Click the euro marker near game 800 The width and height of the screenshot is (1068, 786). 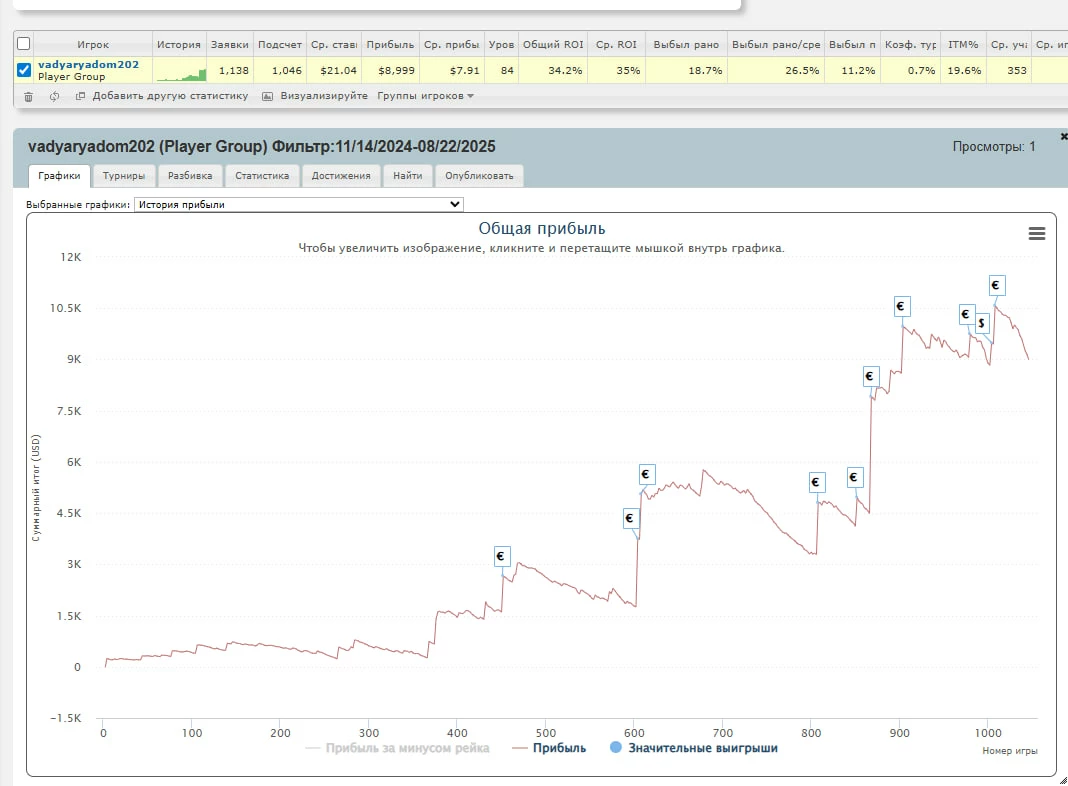point(816,483)
